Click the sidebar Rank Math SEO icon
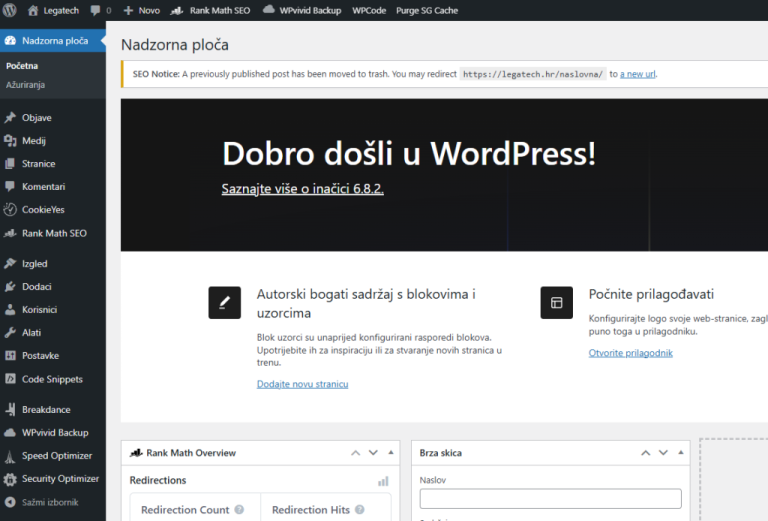 (x=10, y=233)
